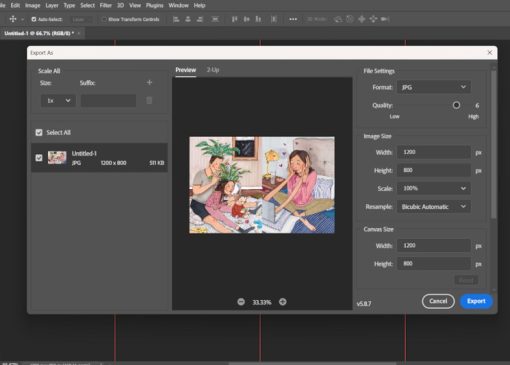This screenshot has width=510, height=365.
Task: Adjust the Quality slider handle
Action: [x=456, y=105]
